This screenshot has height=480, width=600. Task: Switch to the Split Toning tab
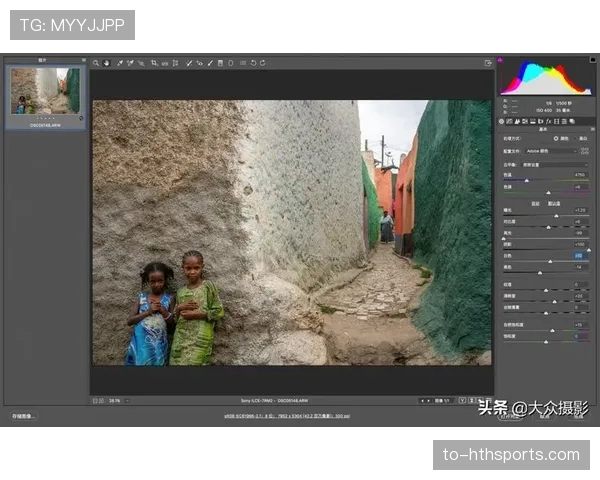(533, 121)
